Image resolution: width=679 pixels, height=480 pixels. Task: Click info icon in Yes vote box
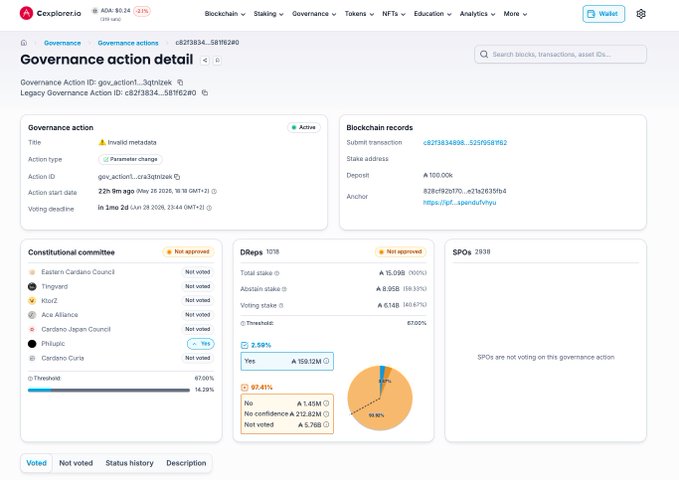tap(326, 361)
